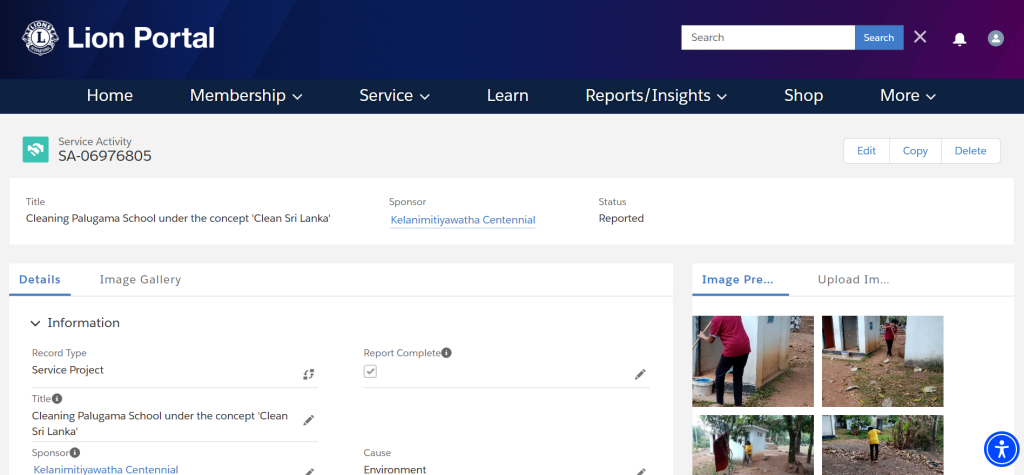Click the Search button

click(879, 38)
